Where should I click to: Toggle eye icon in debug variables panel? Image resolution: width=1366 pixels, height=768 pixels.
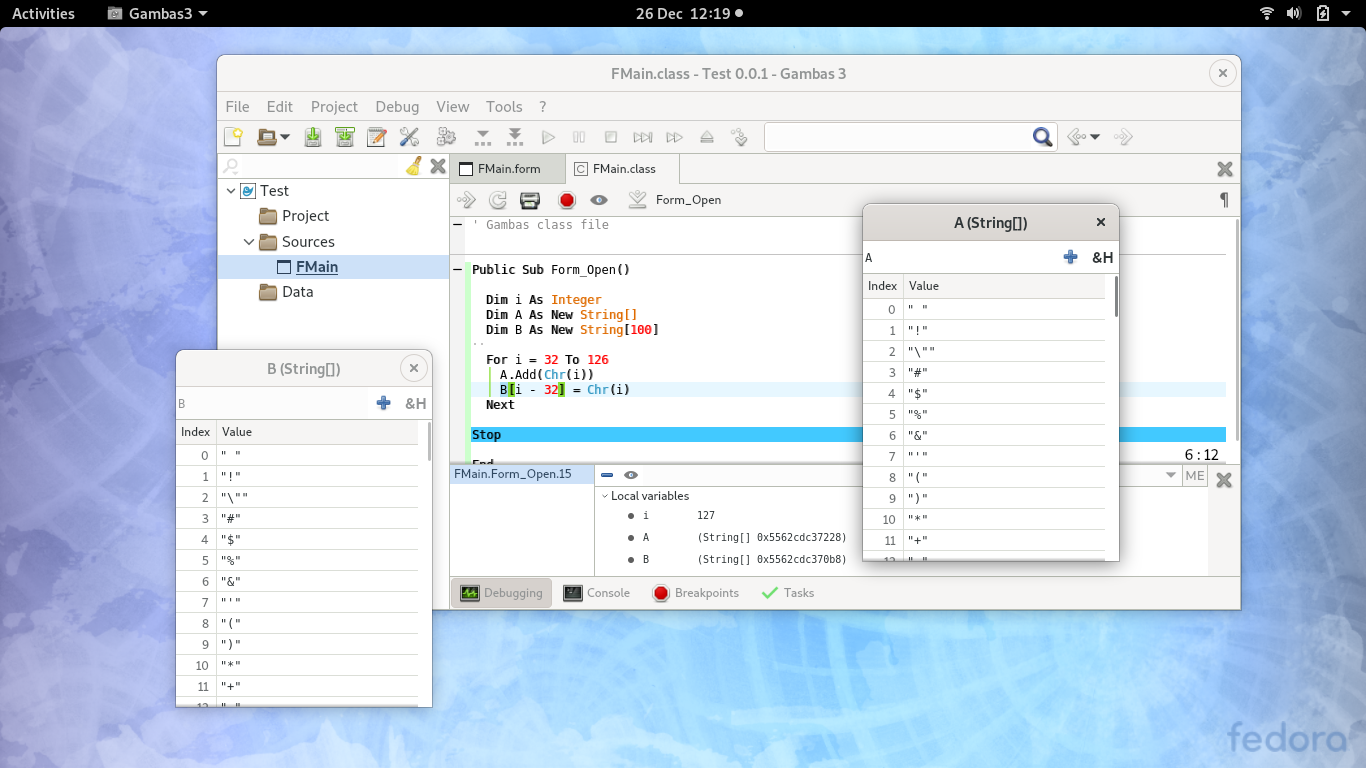[x=631, y=476]
